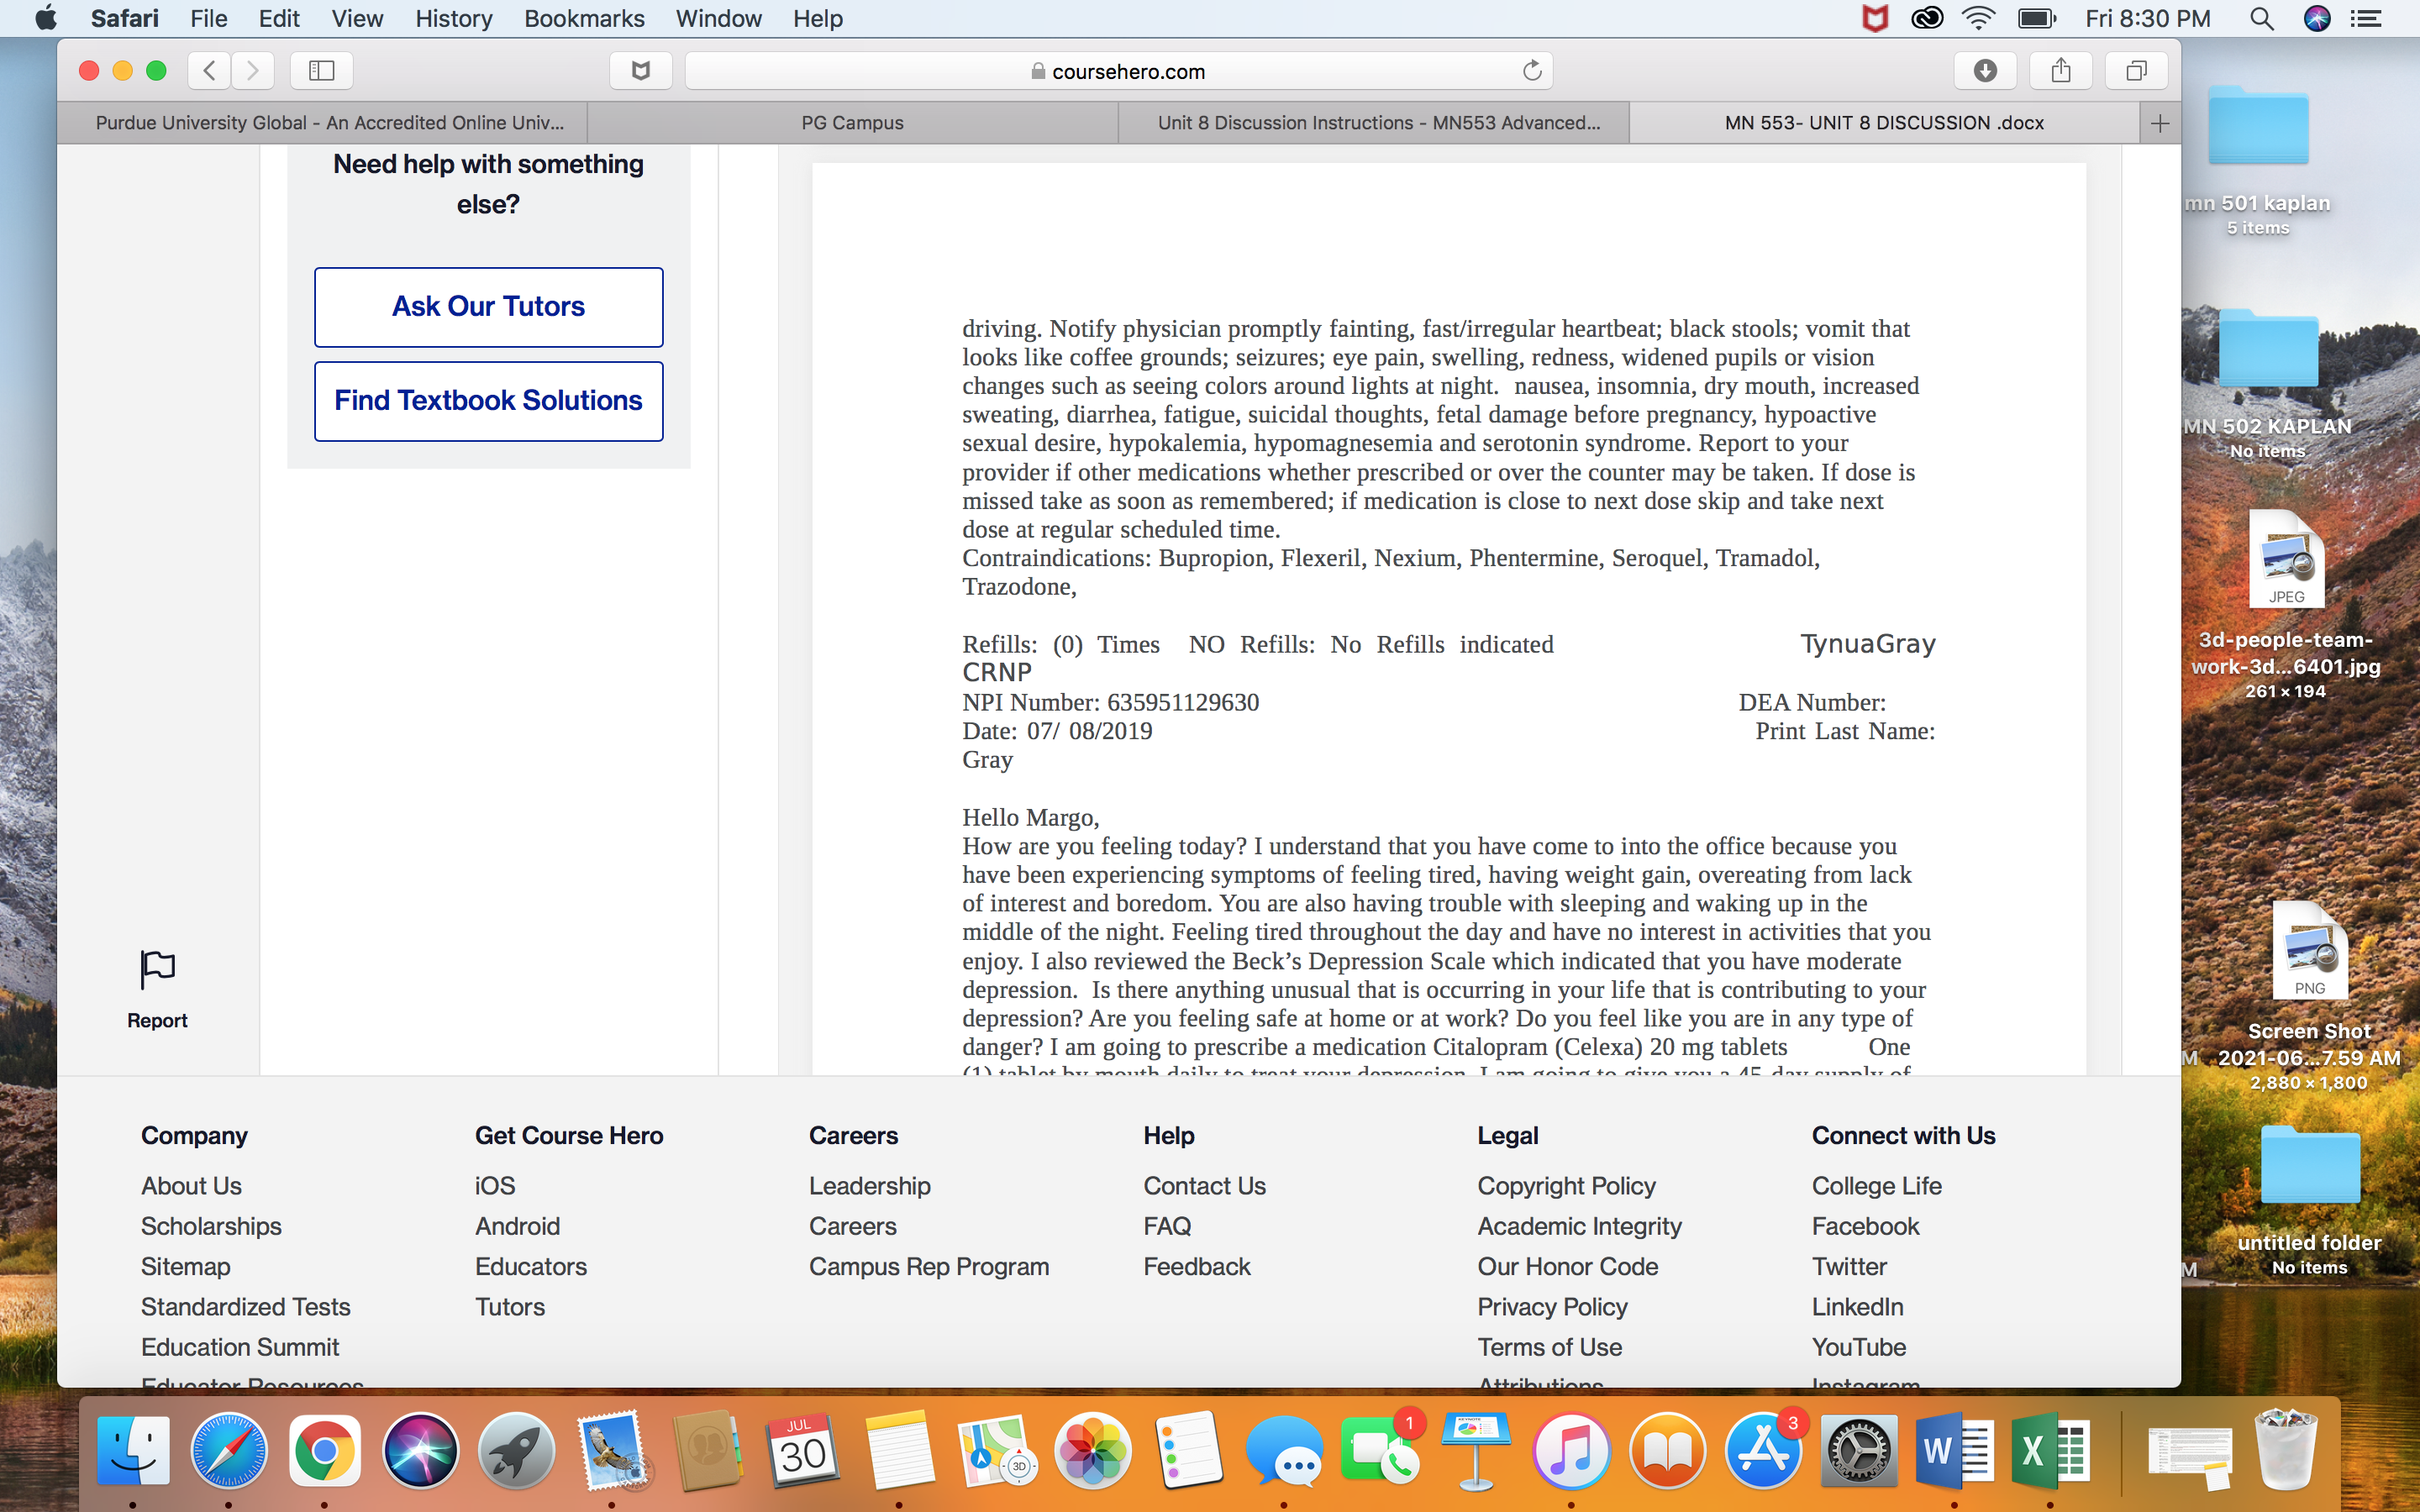
Task: Select the mn 501 kaplan desktop folder
Action: (x=2258, y=160)
